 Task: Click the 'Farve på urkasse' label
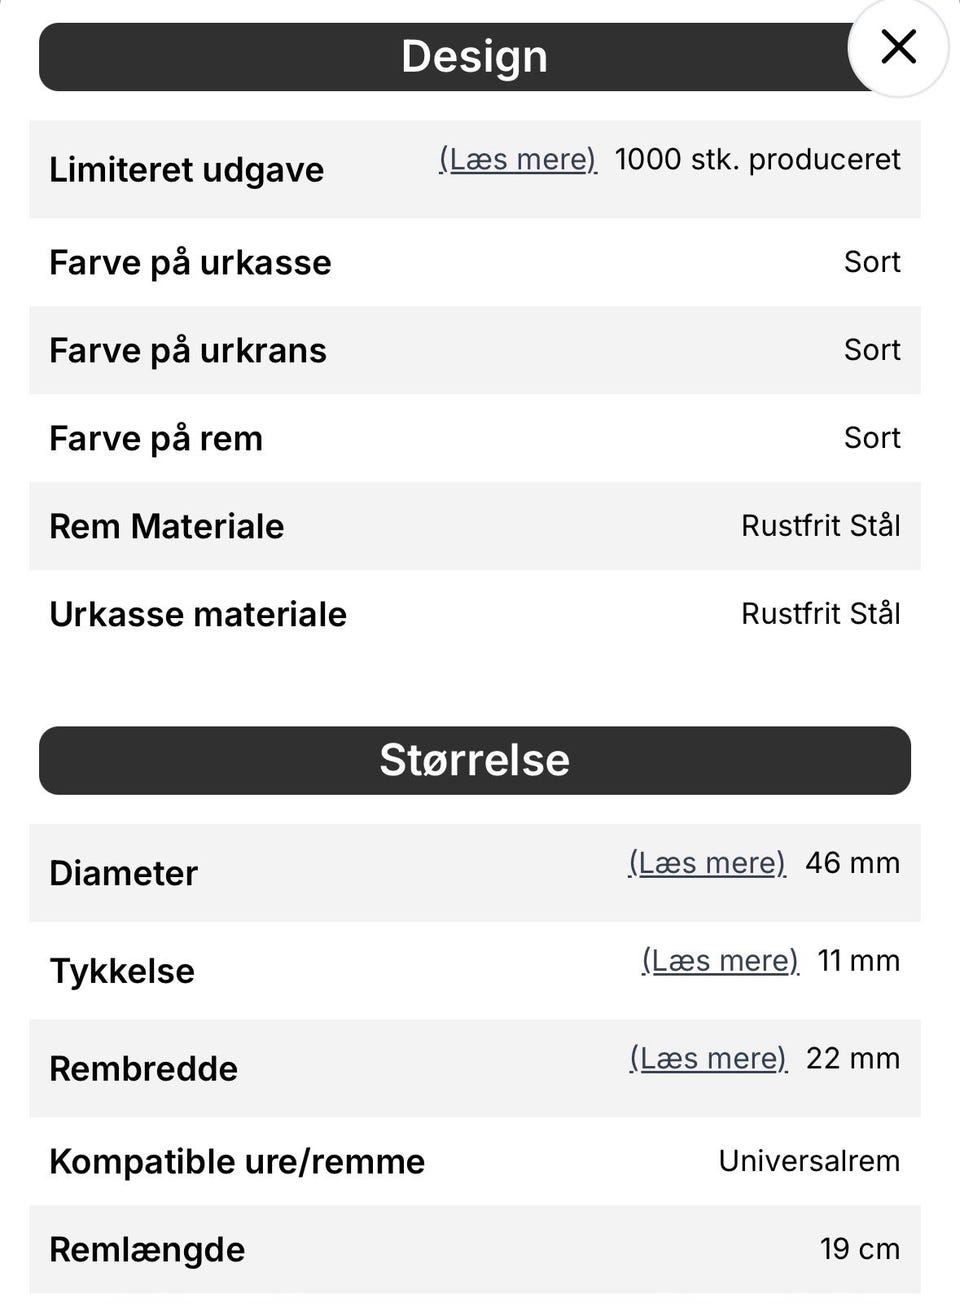click(x=190, y=263)
